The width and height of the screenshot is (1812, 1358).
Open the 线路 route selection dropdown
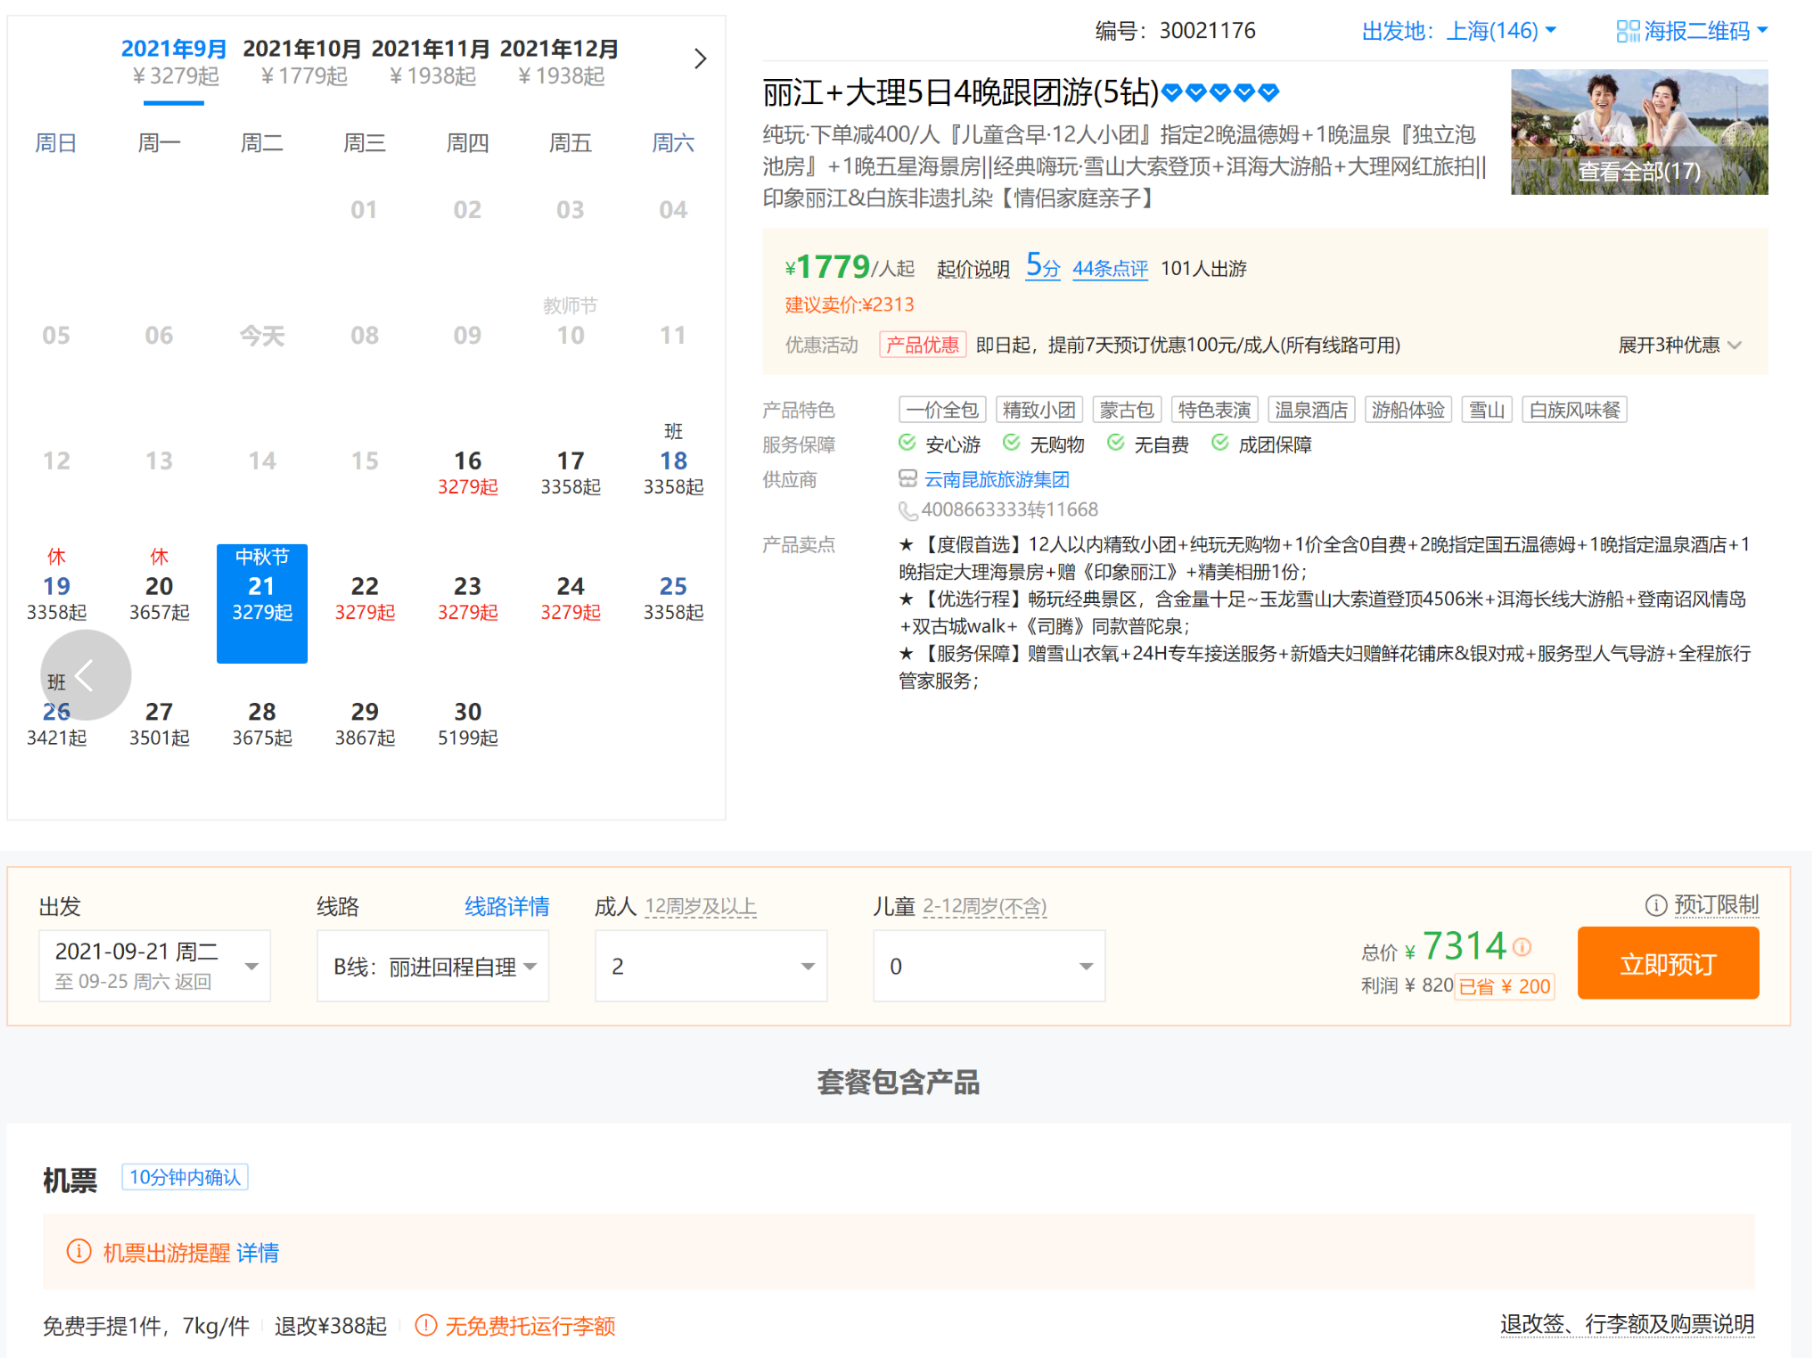click(433, 966)
